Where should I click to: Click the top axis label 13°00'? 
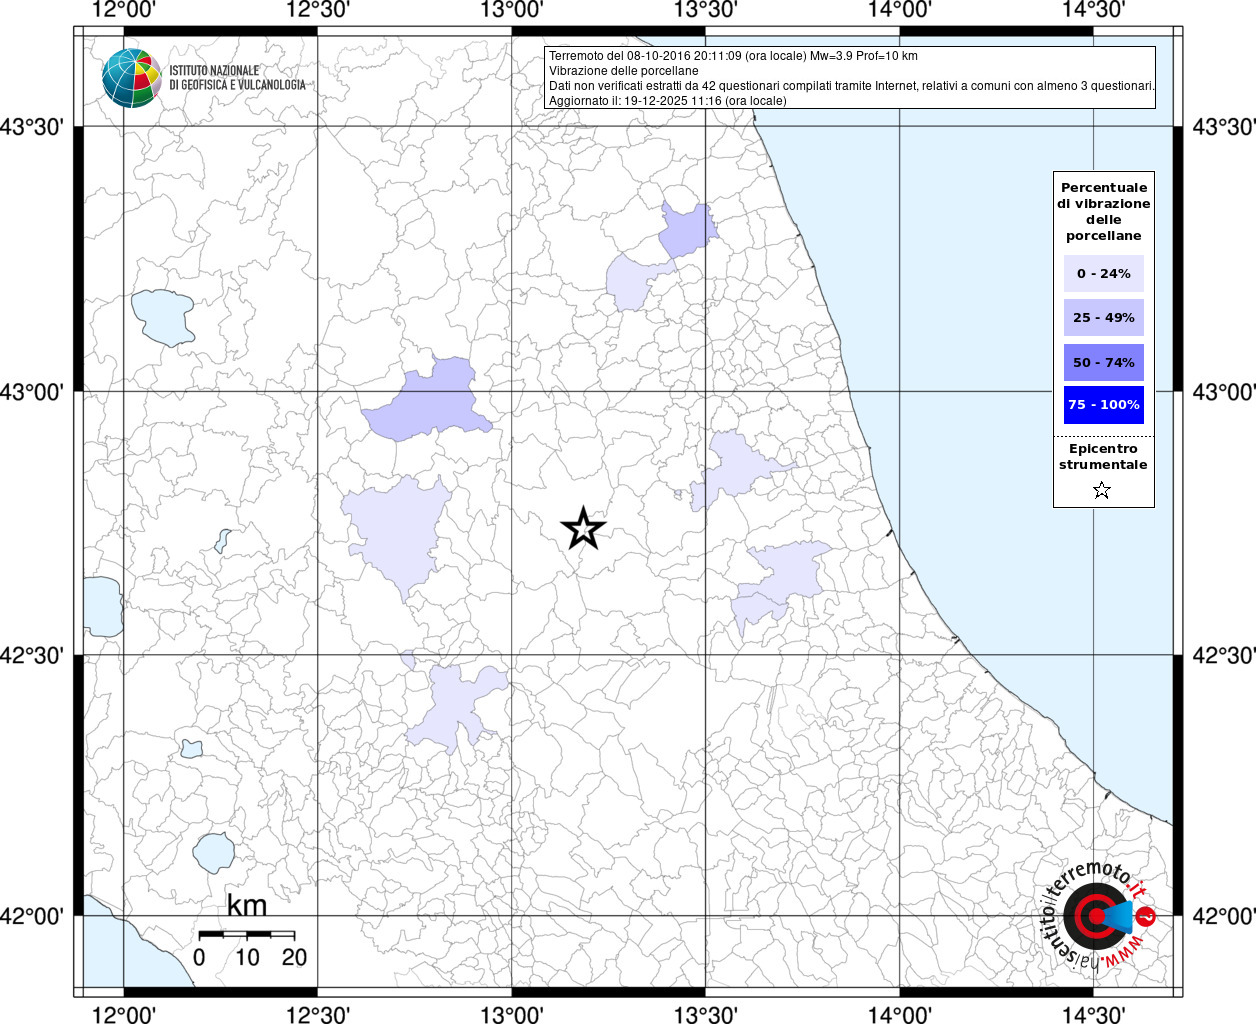pyautogui.click(x=511, y=9)
